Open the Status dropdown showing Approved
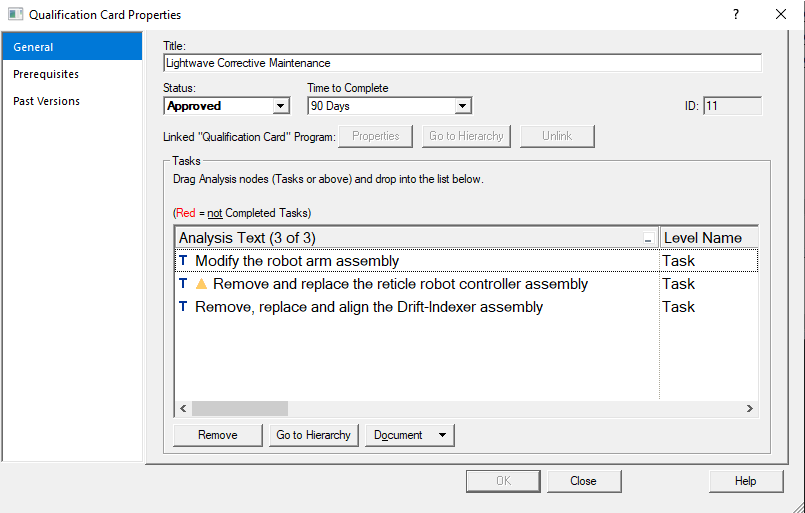This screenshot has height=513, width=805. click(280, 106)
